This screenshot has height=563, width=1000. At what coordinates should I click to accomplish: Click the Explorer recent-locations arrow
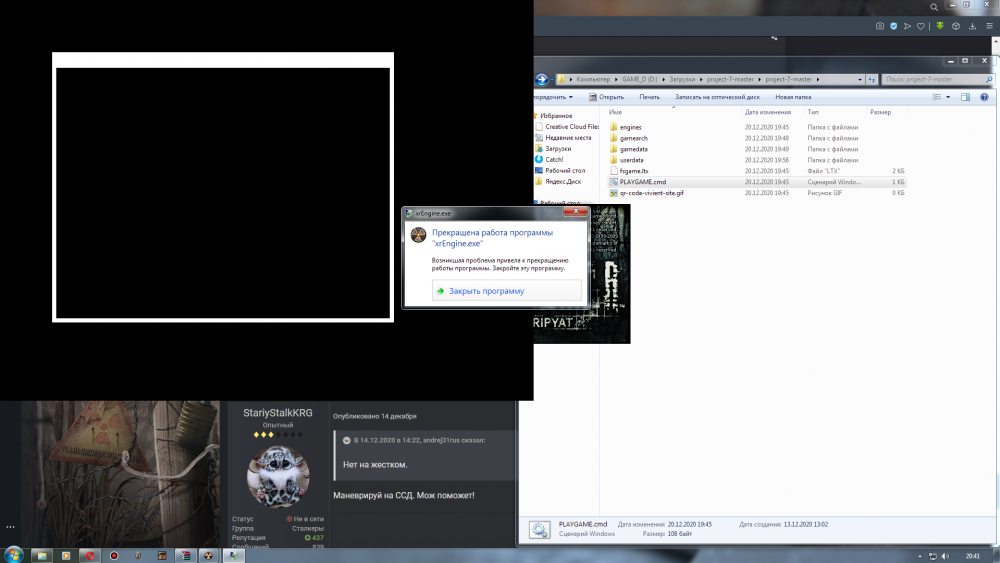pos(552,79)
